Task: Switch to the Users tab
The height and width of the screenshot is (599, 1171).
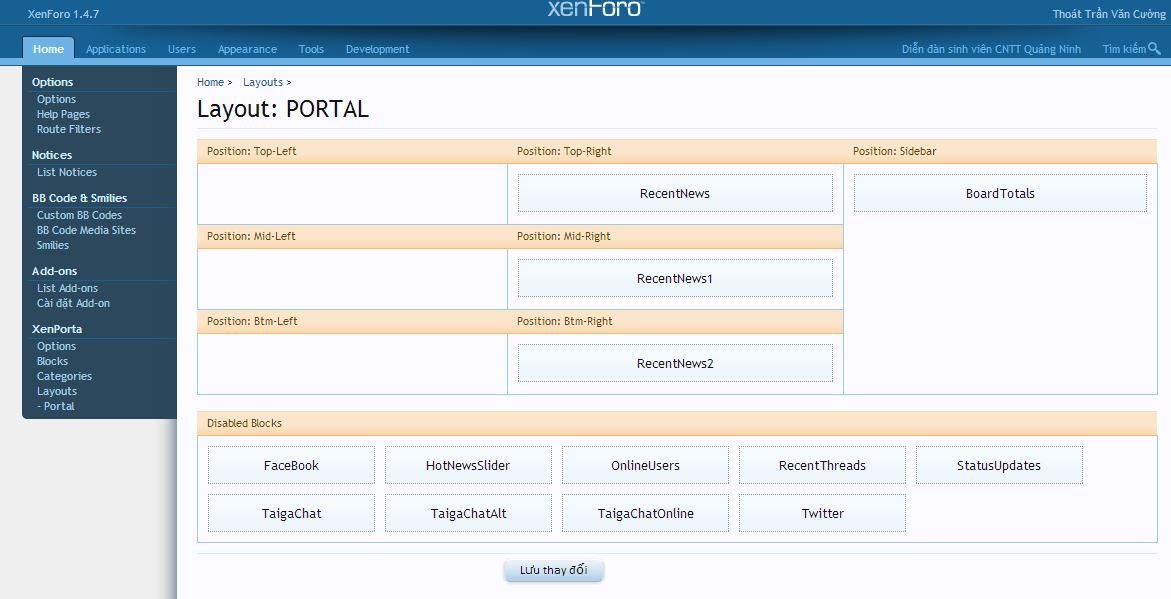Action: pos(182,49)
